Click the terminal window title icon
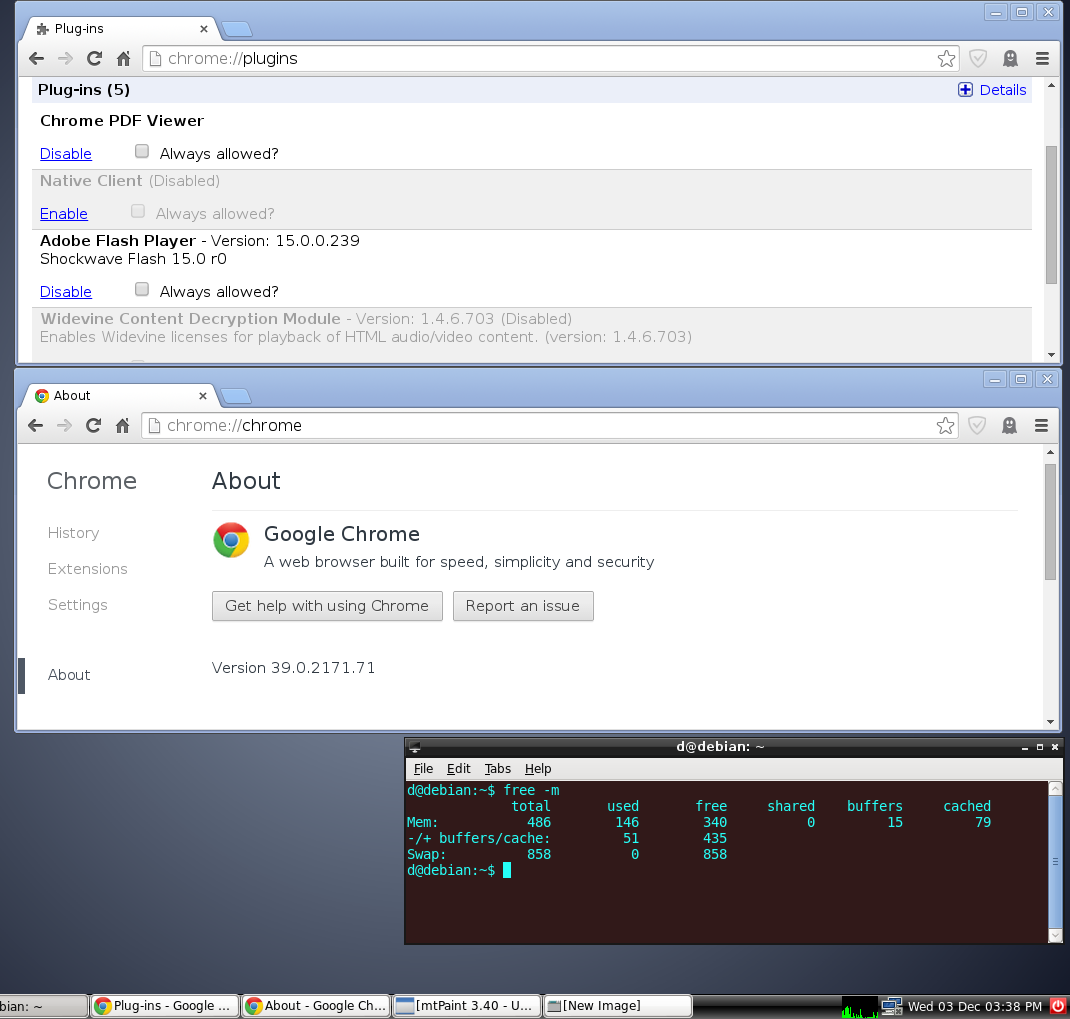The image size is (1070, 1019). pos(415,747)
